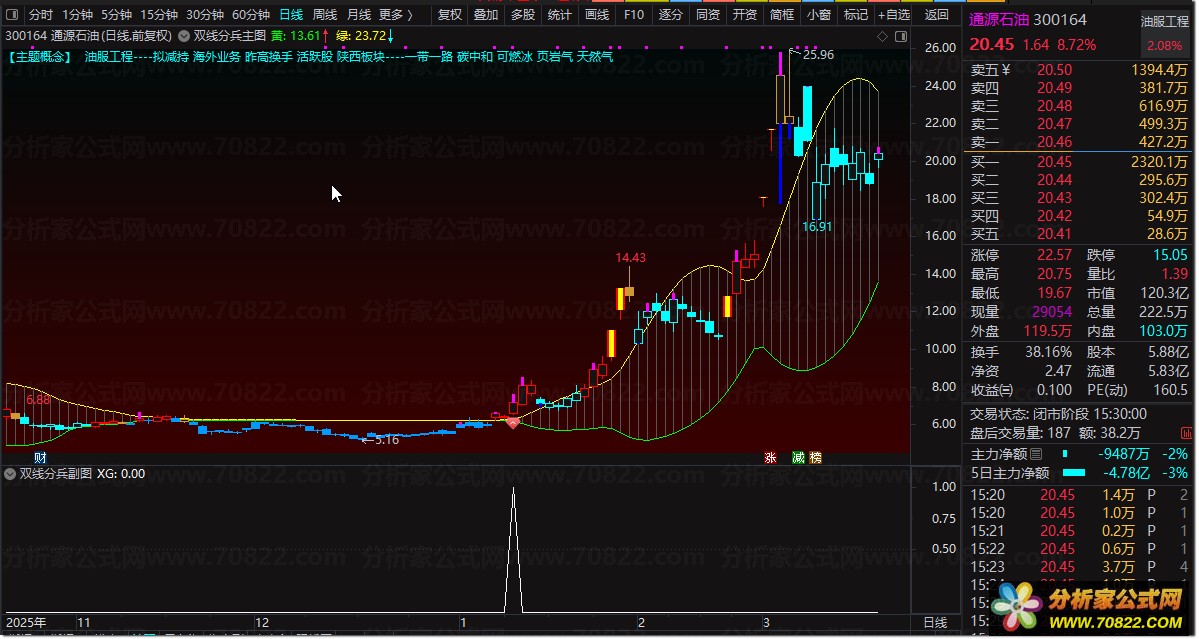Open the 双线分兵主图 indicator dropdown arrow

(184, 35)
